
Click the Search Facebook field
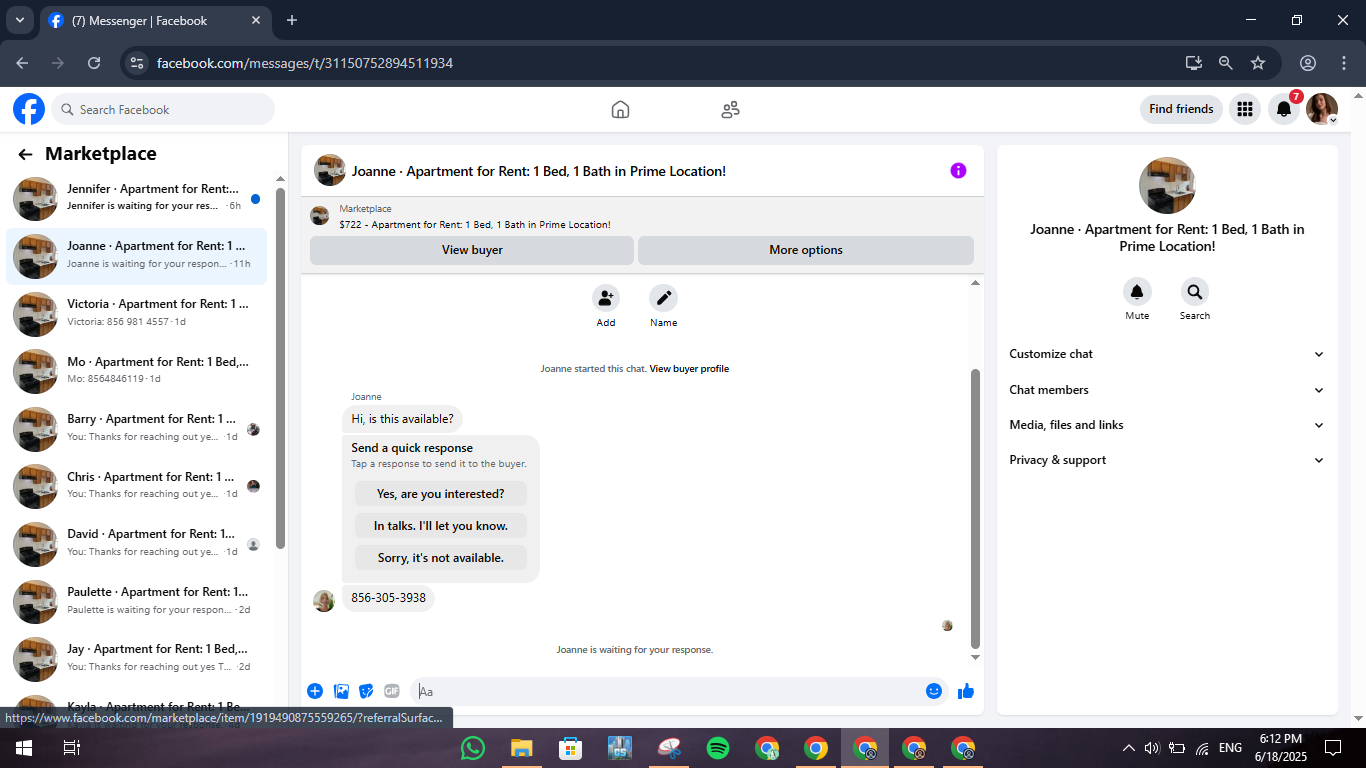tap(163, 109)
